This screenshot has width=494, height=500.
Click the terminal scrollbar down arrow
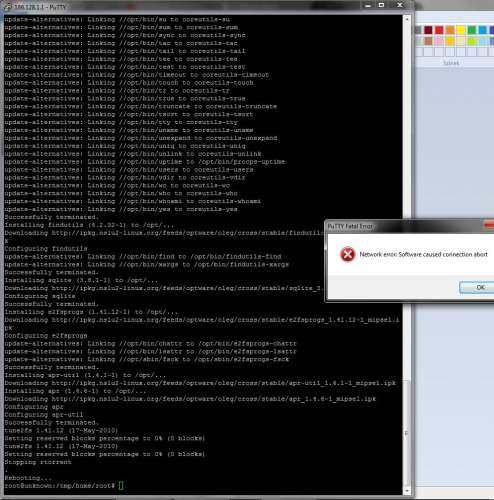pyautogui.click(x=407, y=490)
